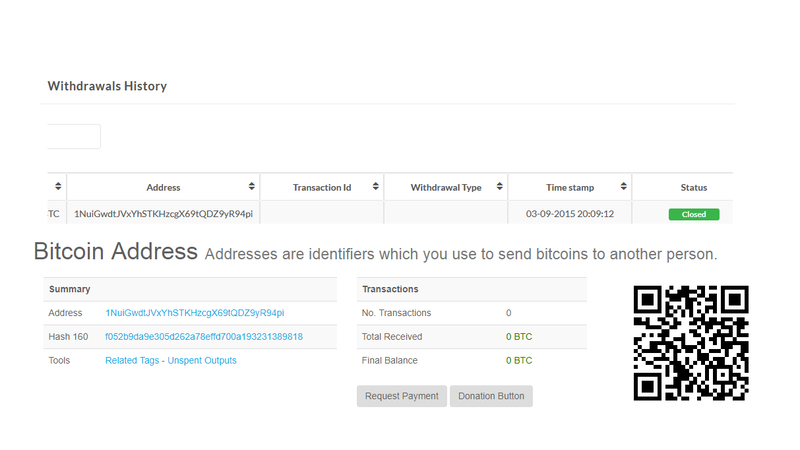This screenshot has height=450, width=800.
Task: Click the Final Balance 0 BTC value
Action: point(519,360)
